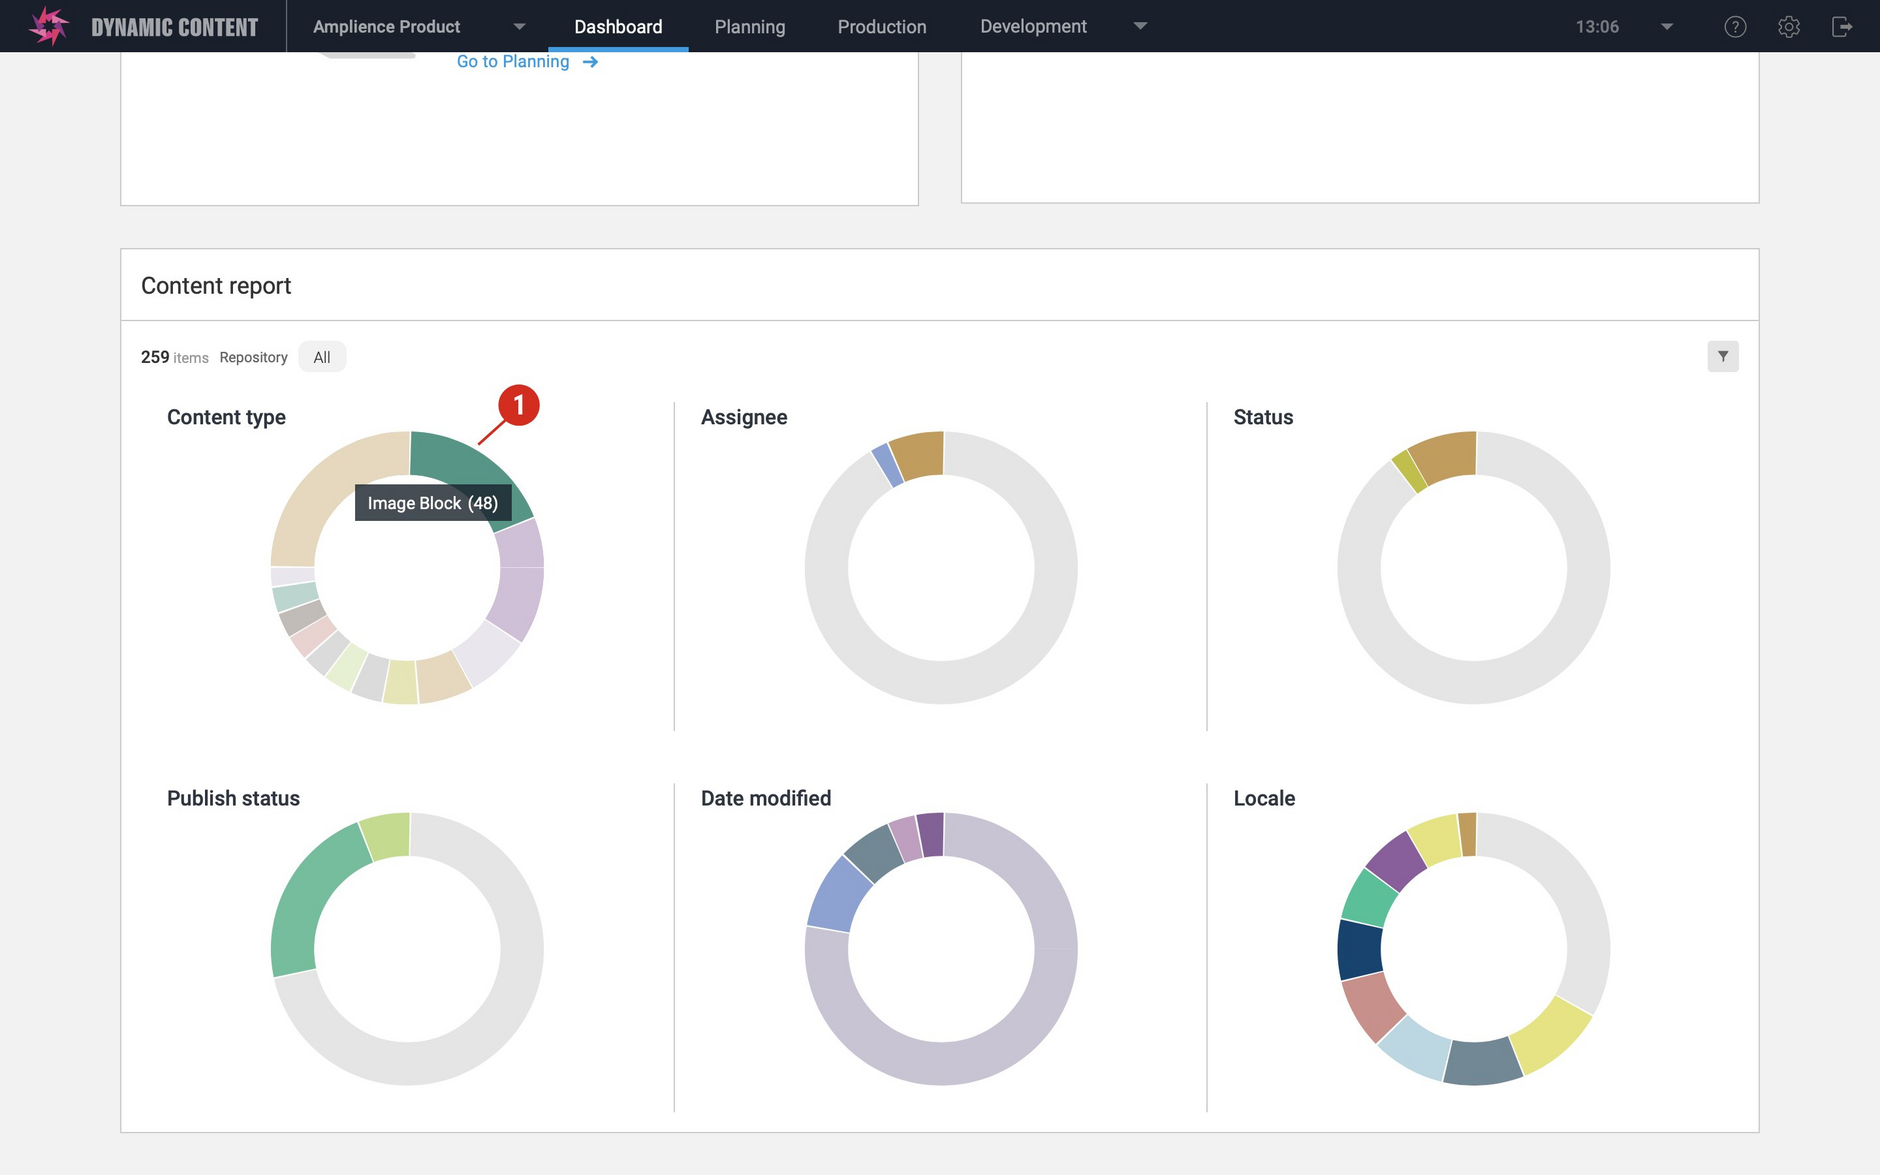Click the teal green segment in Locale chart
The image size is (1880, 1175).
tap(1369, 896)
